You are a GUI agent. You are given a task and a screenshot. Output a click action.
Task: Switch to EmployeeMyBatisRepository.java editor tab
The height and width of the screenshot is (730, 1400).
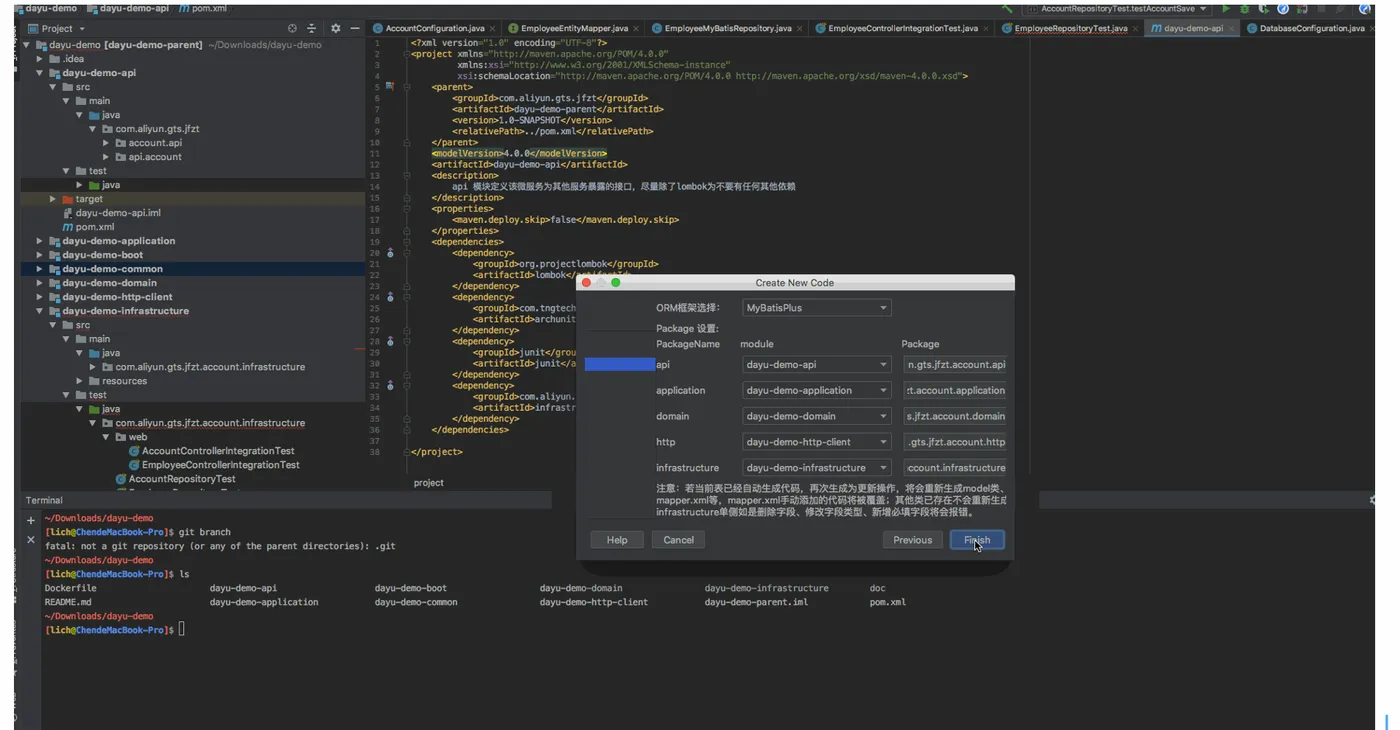(x=728, y=28)
